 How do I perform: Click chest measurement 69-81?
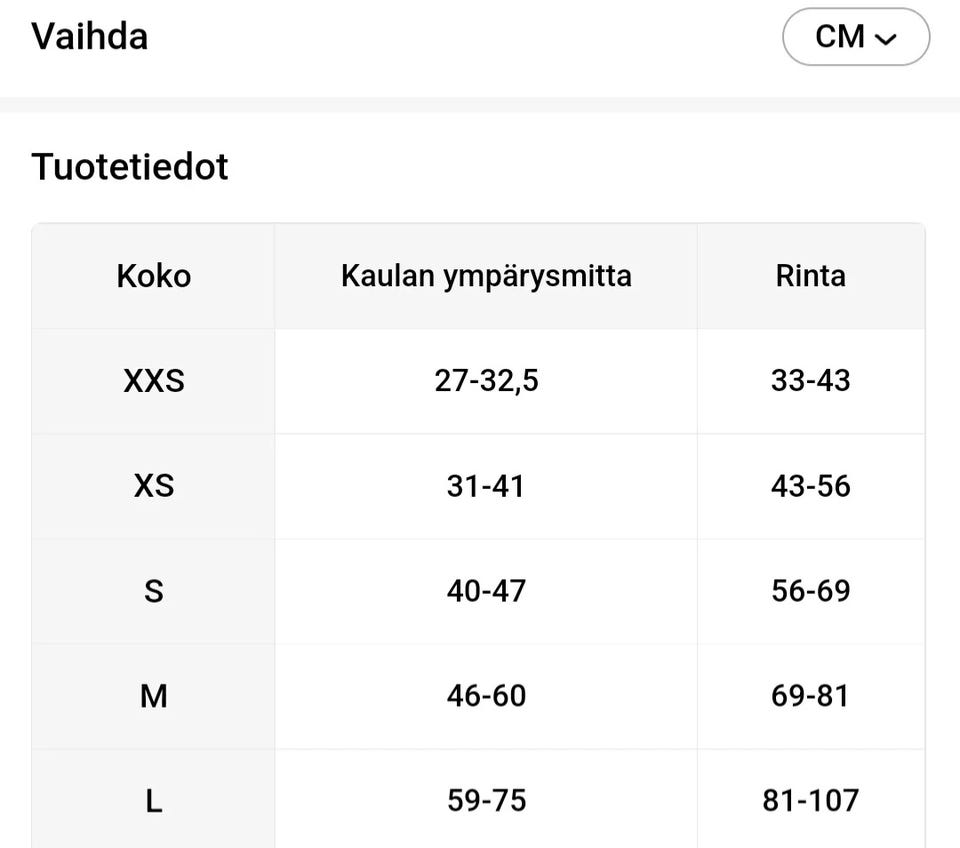(810, 696)
